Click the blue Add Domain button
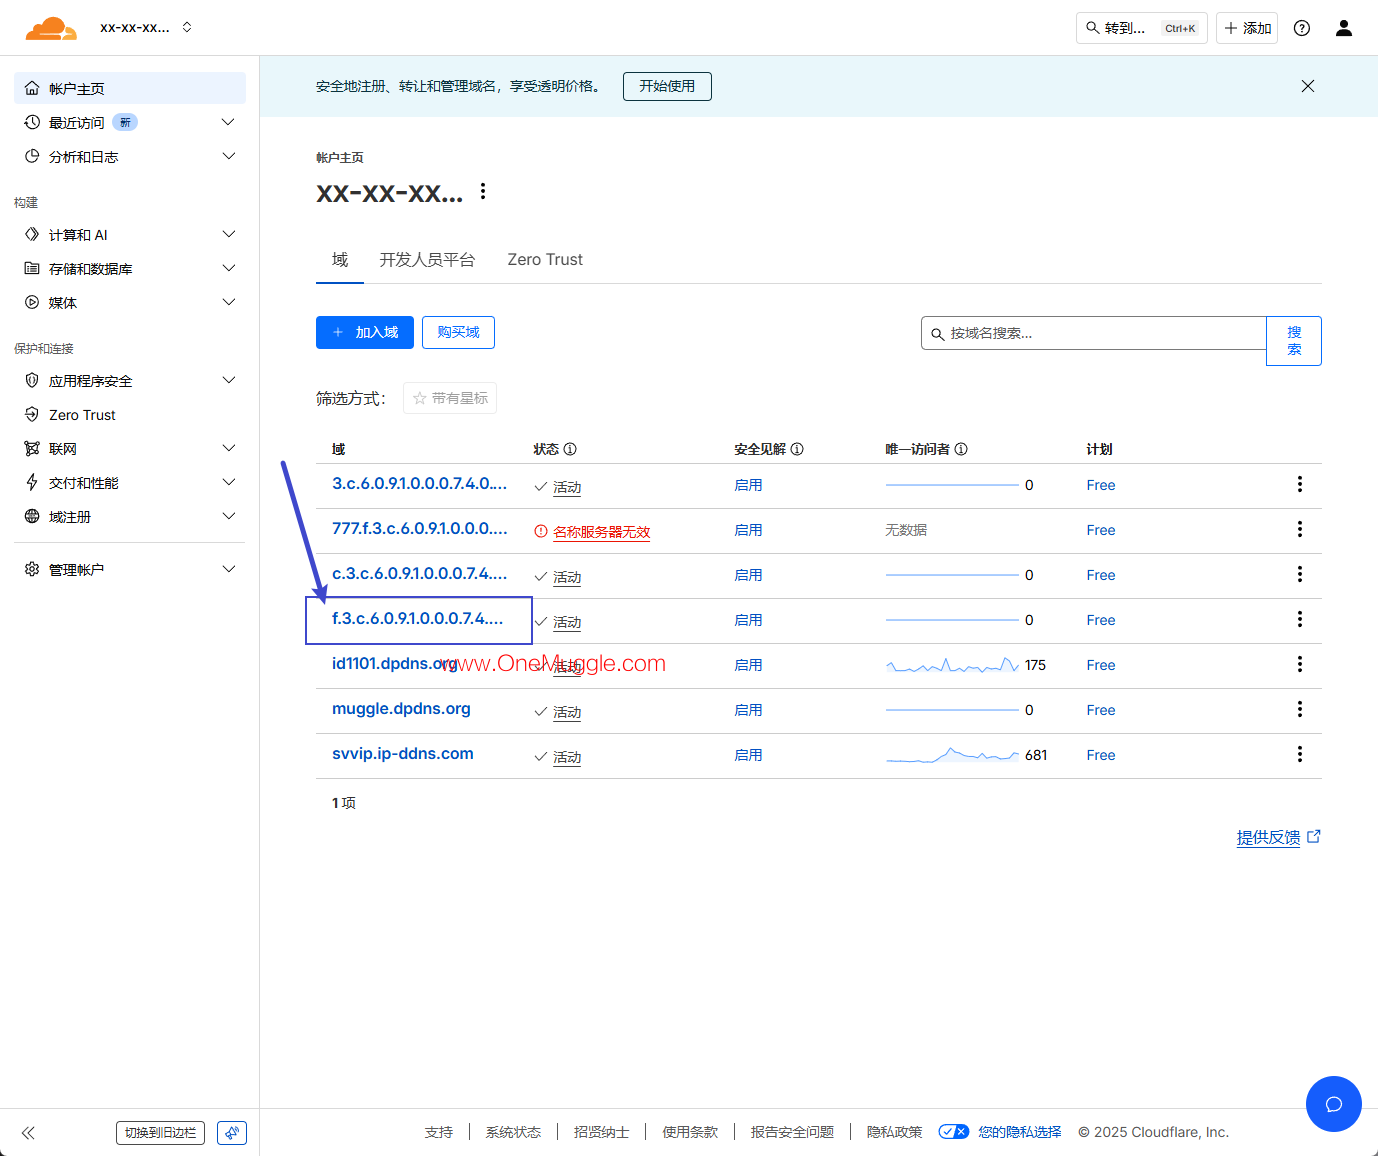Image resolution: width=1378 pixels, height=1156 pixels. coord(365,332)
